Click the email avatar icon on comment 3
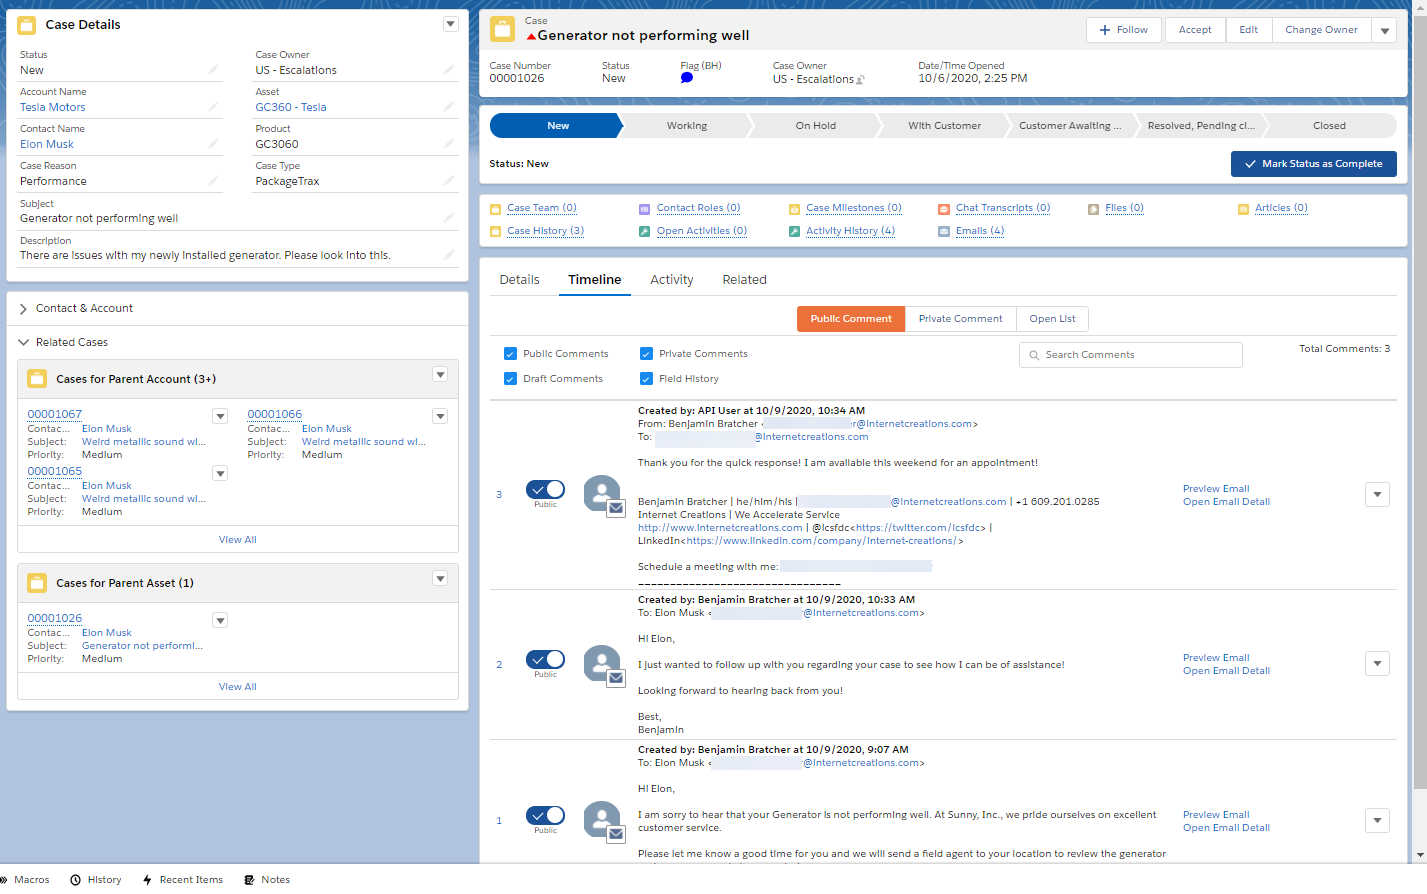The height and width of the screenshot is (894, 1427). click(603, 495)
